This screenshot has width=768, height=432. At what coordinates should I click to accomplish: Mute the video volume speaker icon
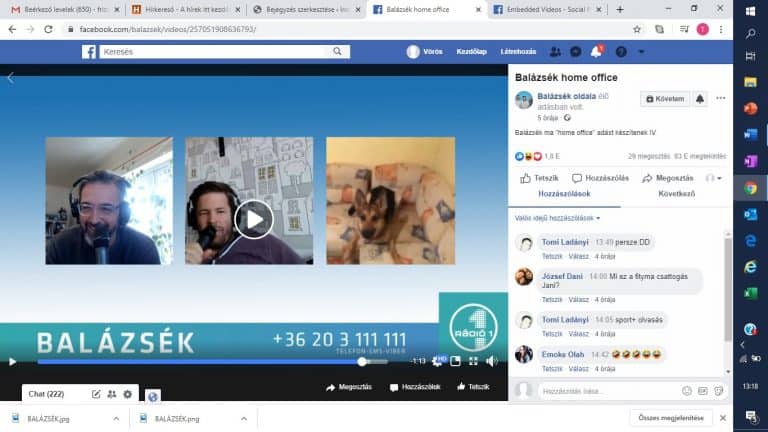tap(491, 361)
